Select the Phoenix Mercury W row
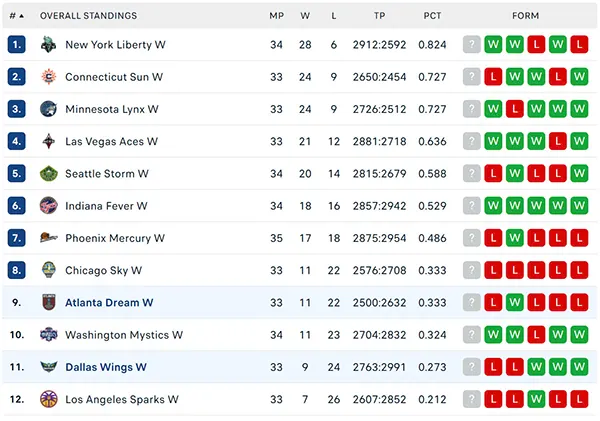This screenshot has height=421, width=600. 300,238
